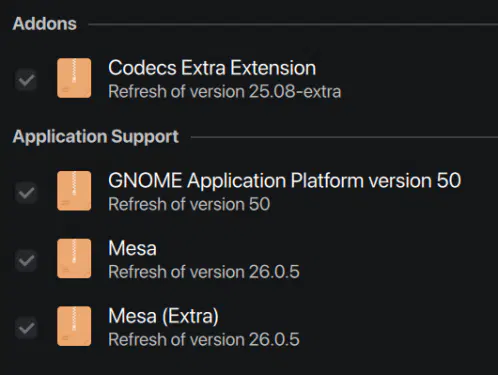The height and width of the screenshot is (375, 498).
Task: Click 'Refresh of version 25.08-extra' description
Action: click(225, 92)
